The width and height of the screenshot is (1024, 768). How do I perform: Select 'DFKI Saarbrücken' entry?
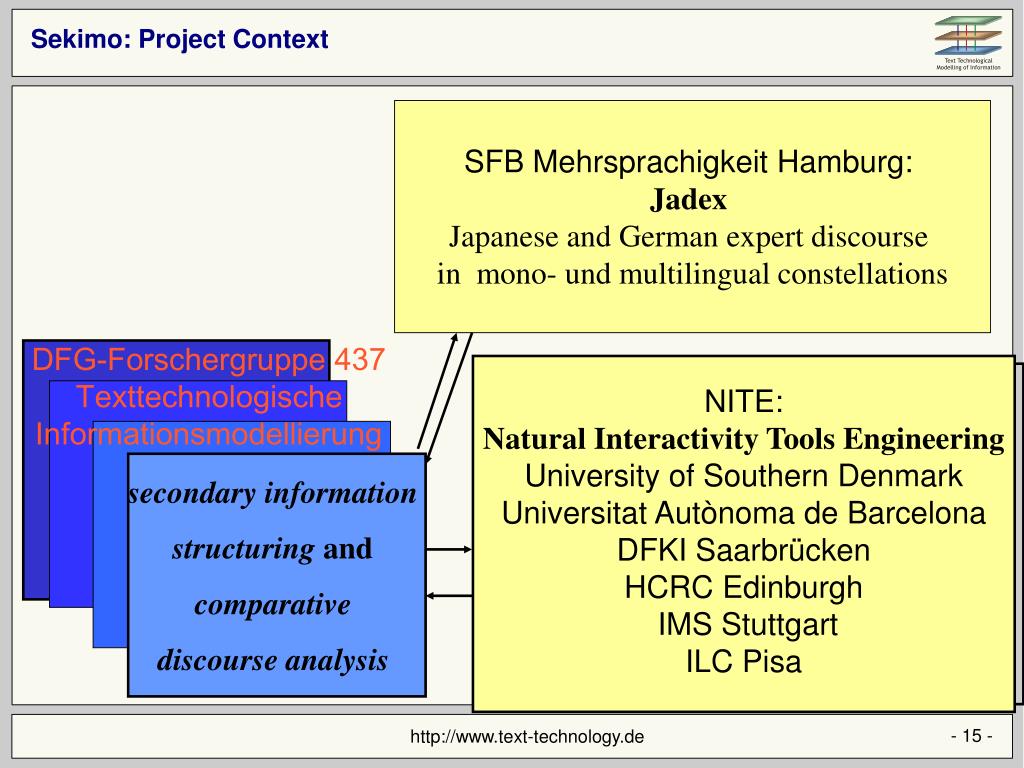(x=743, y=550)
